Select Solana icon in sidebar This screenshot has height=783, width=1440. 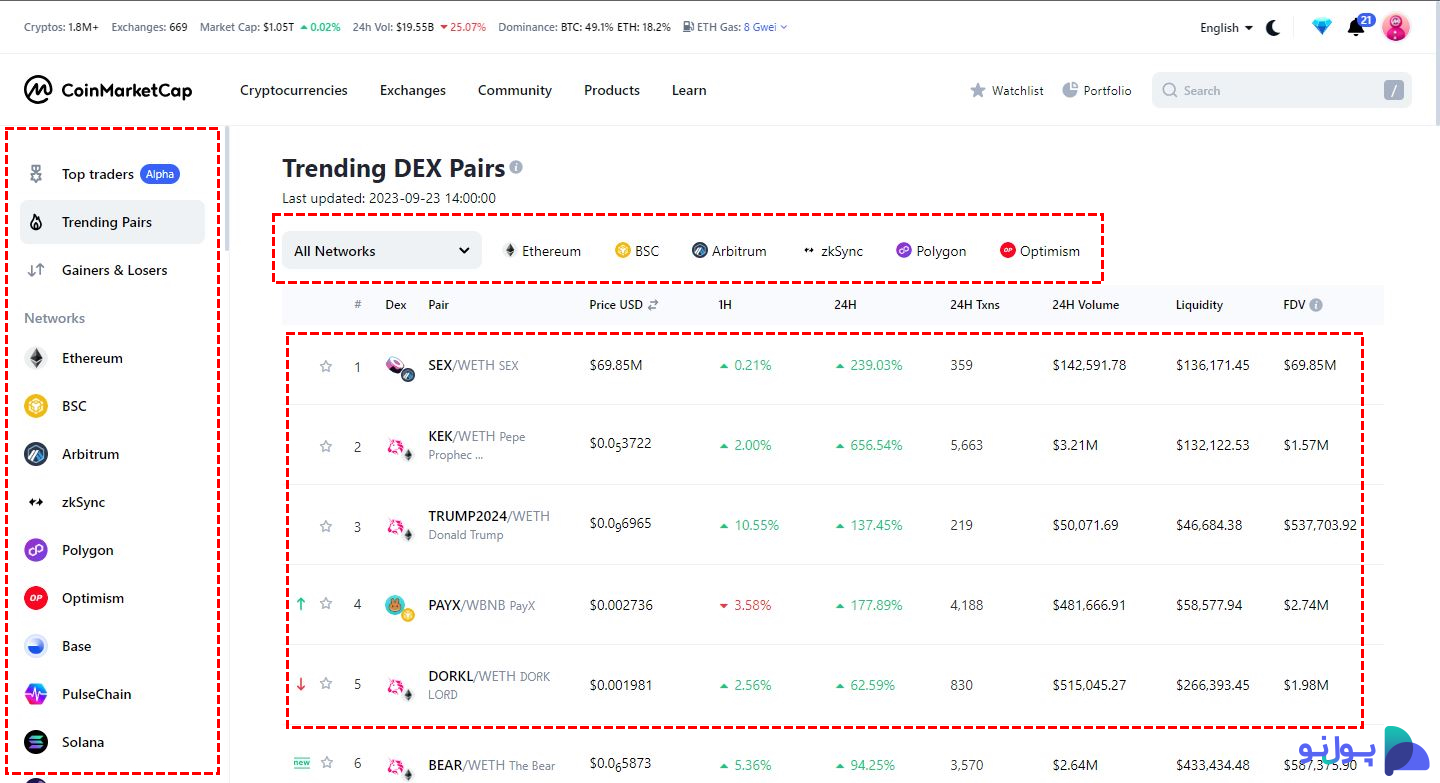click(36, 742)
